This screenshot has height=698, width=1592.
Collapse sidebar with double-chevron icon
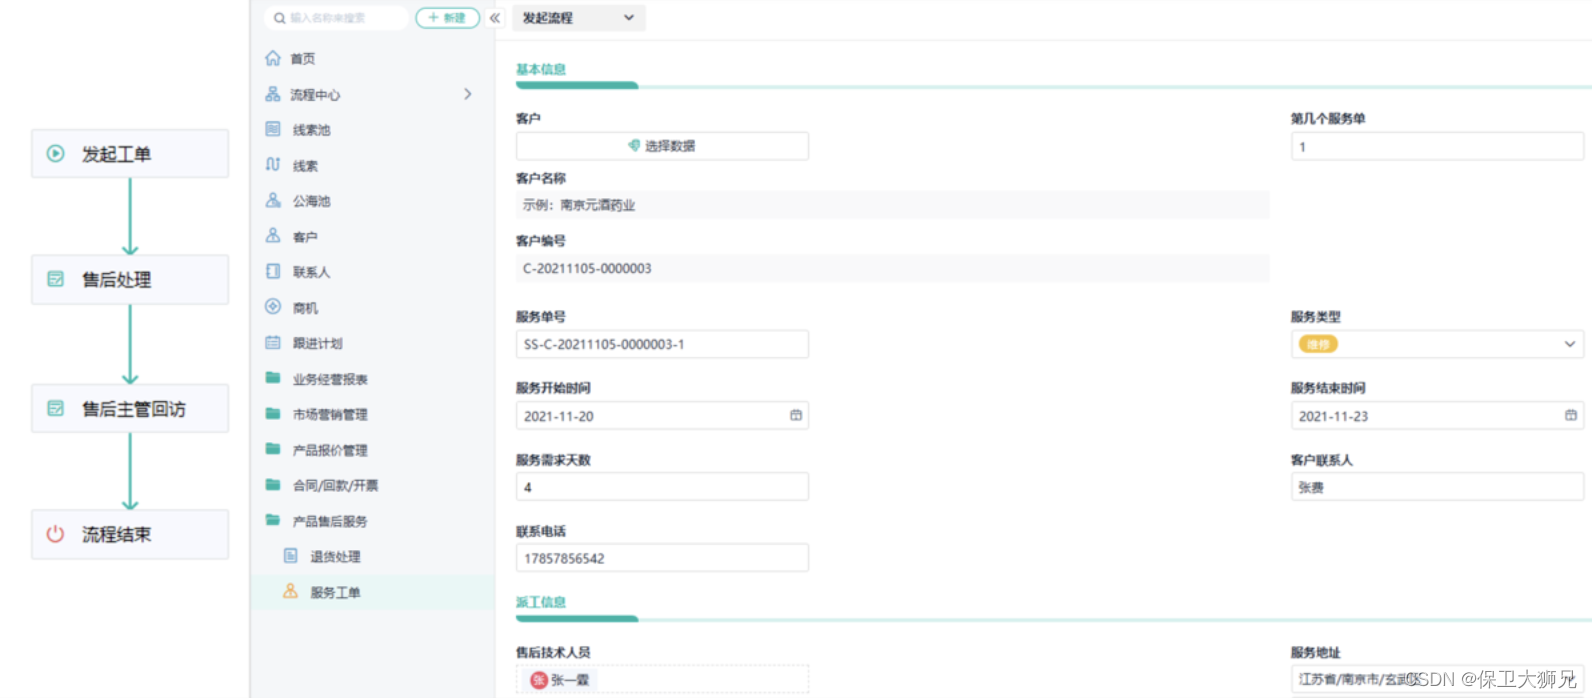coord(495,18)
